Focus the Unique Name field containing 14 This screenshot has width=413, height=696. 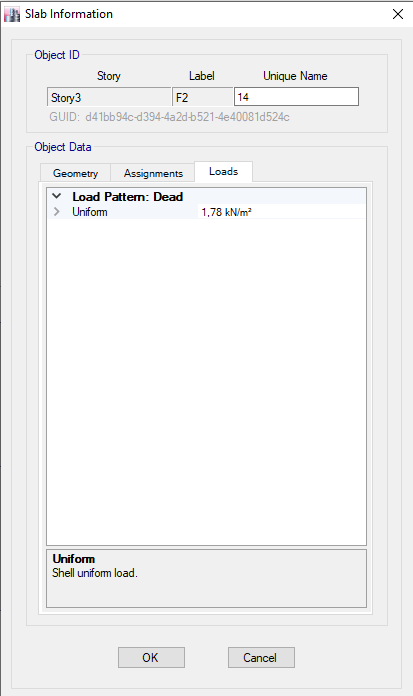pos(296,97)
